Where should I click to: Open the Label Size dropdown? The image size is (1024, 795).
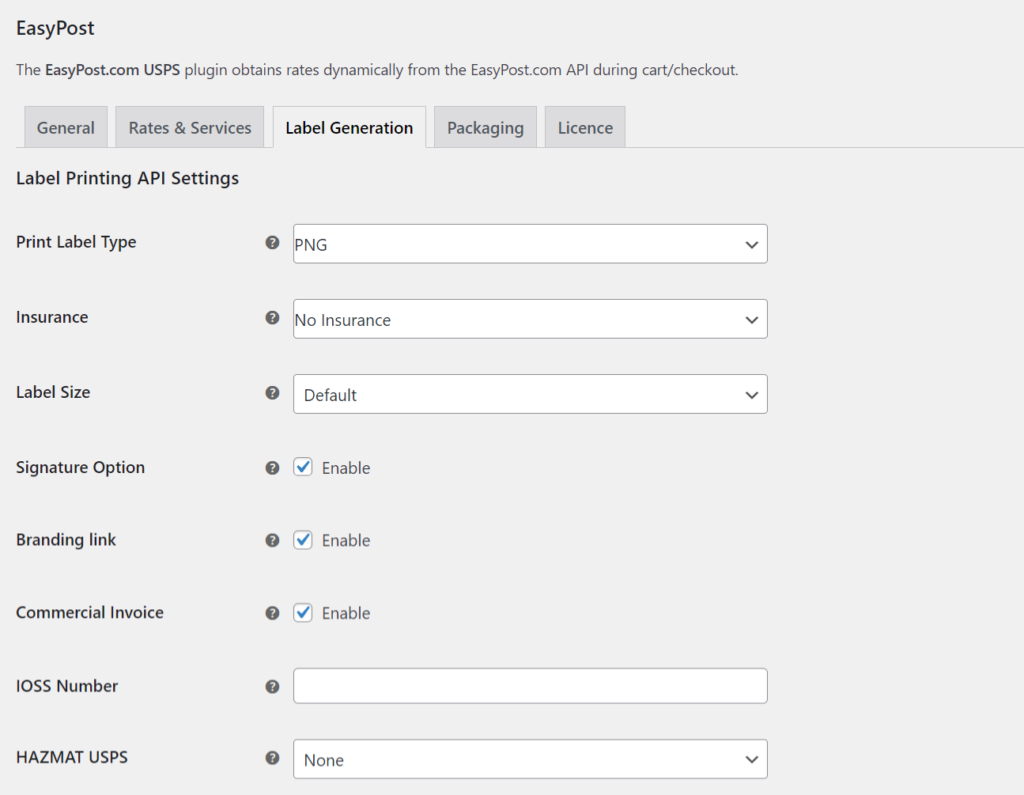pos(530,394)
